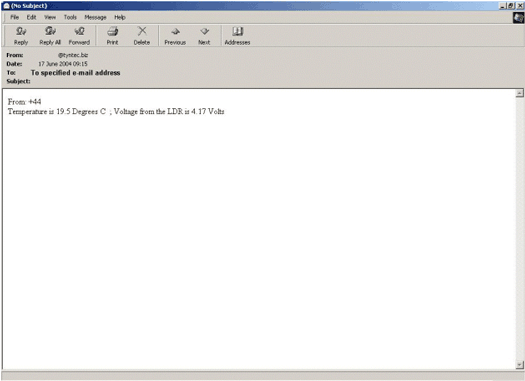Open the File menu
Screen dimensions: 525x381
pyautogui.click(x=14, y=17)
